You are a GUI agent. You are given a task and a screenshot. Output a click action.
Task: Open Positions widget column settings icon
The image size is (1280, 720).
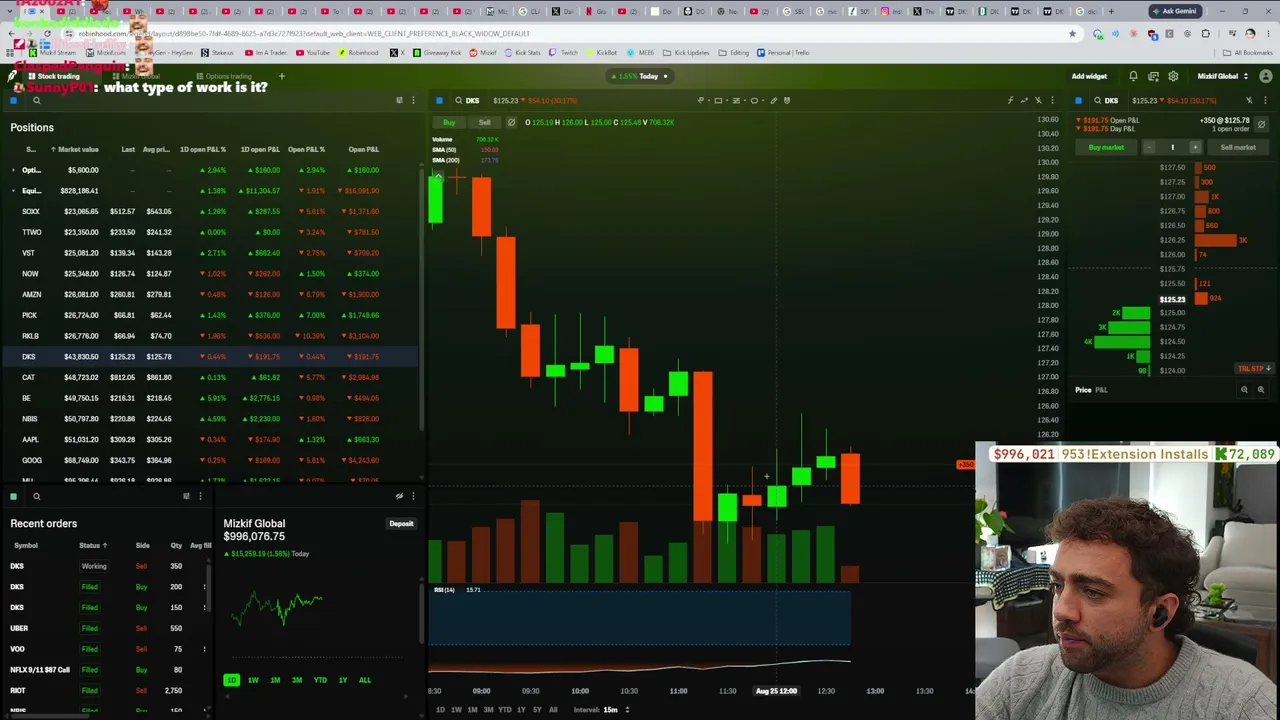(x=399, y=100)
